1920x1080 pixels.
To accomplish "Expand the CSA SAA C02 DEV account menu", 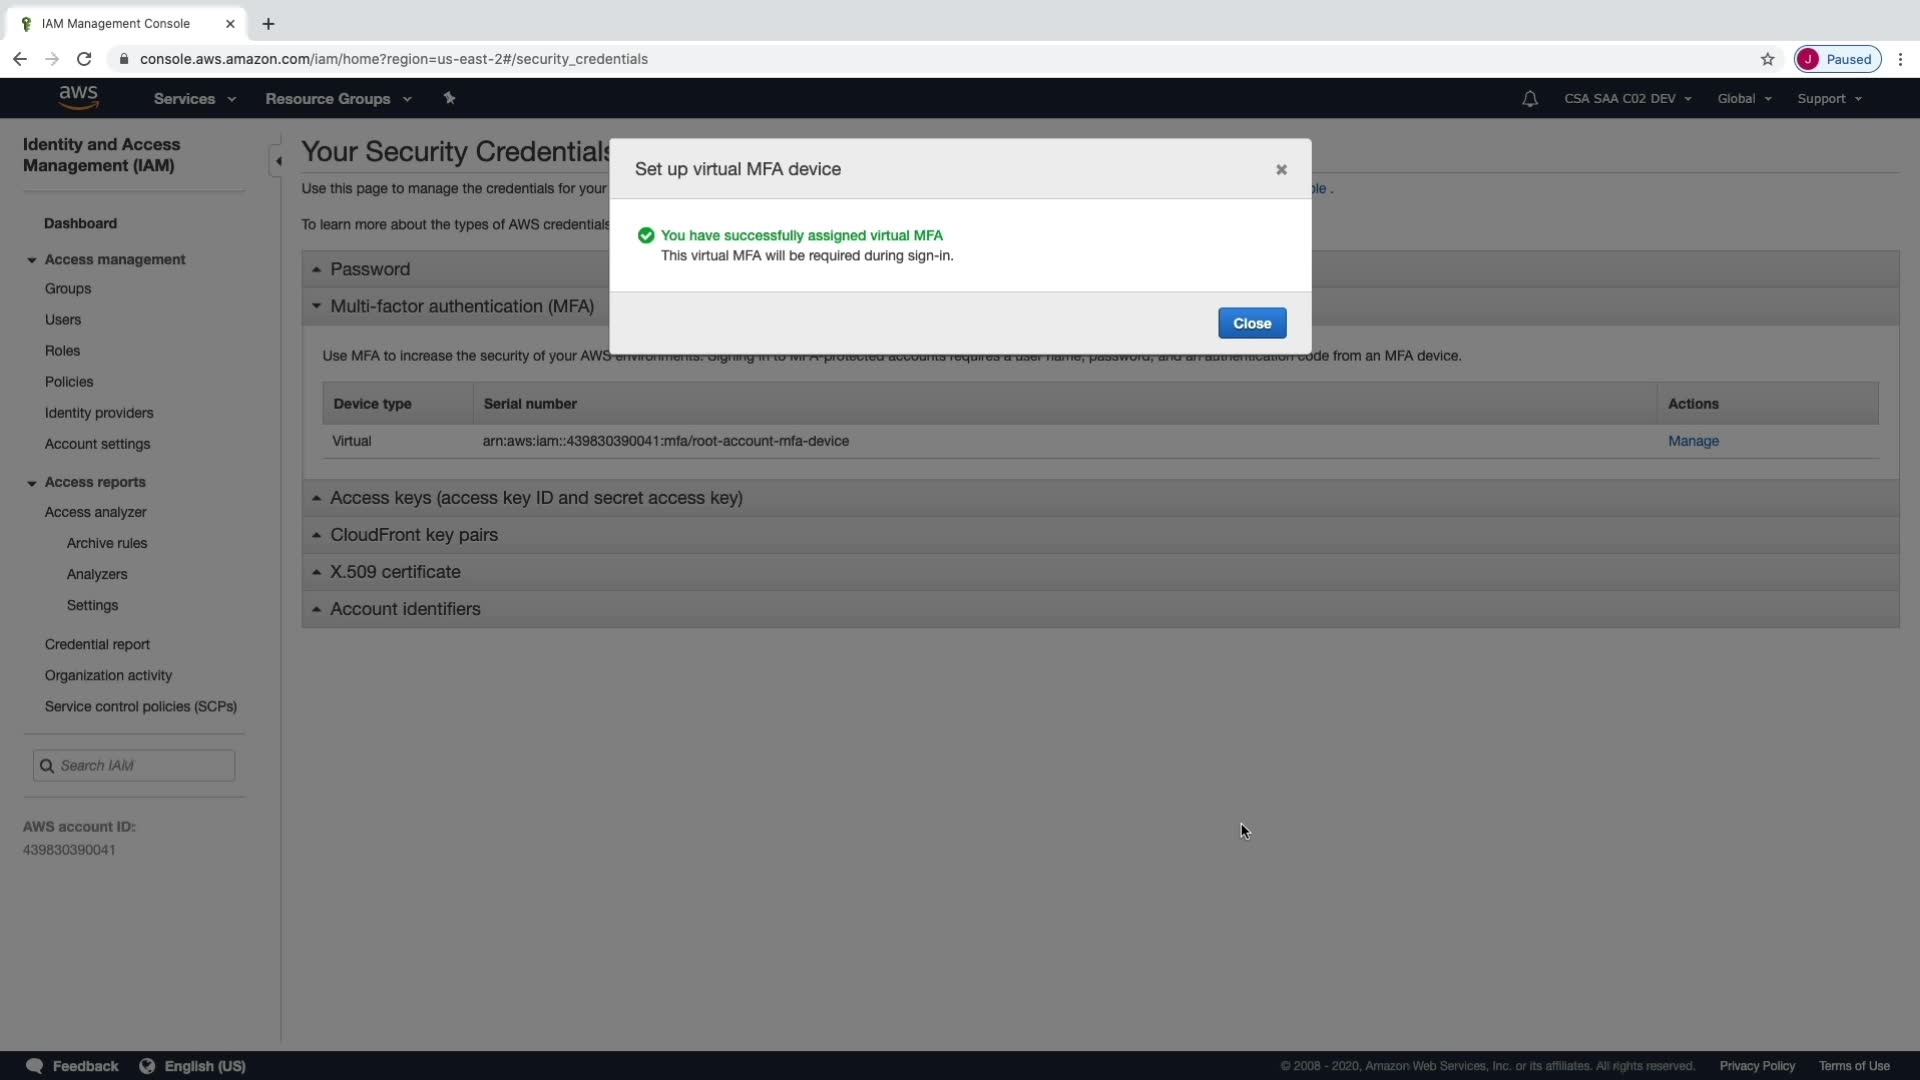I will click(x=1627, y=99).
